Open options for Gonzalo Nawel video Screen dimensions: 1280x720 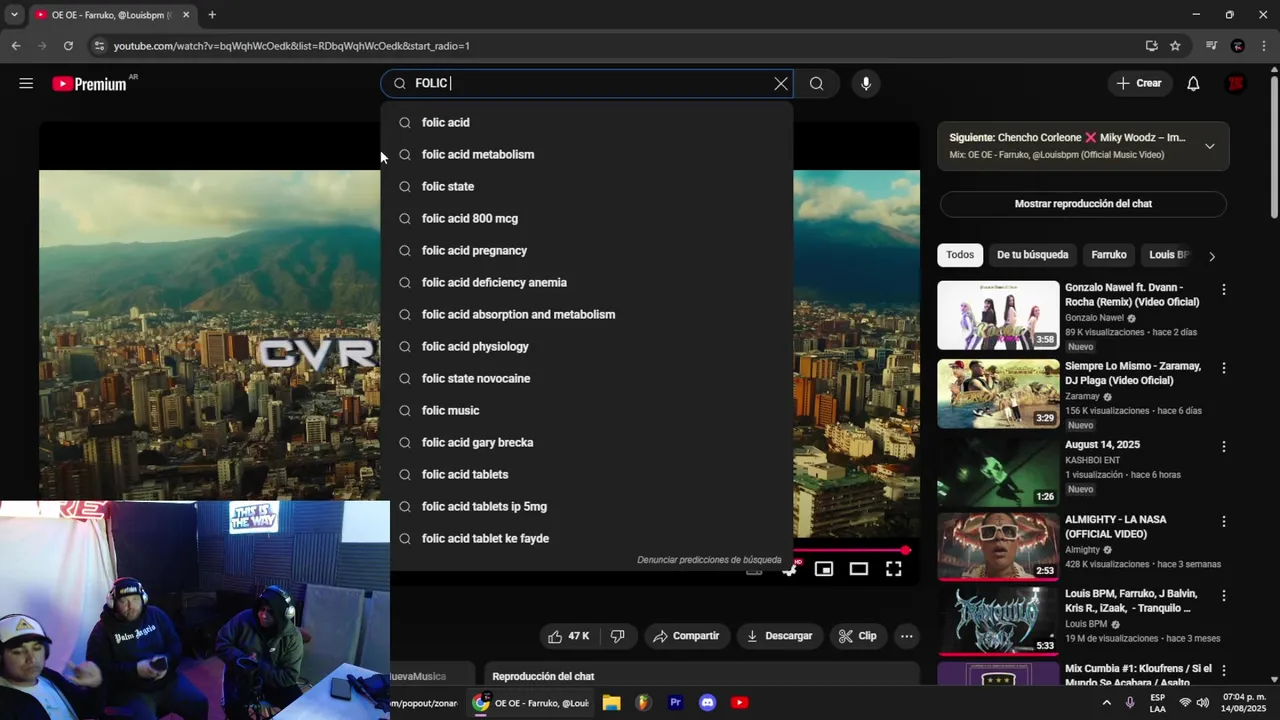1223,290
